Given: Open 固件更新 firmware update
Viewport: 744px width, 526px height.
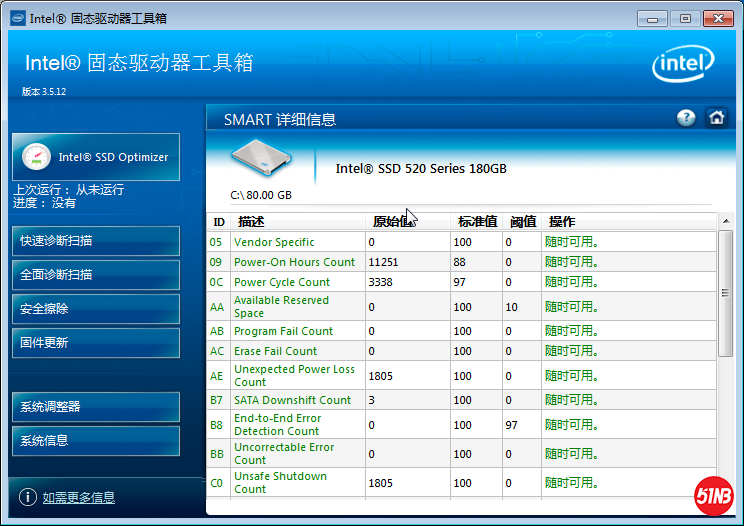Looking at the screenshot, I should pyautogui.click(x=96, y=343).
